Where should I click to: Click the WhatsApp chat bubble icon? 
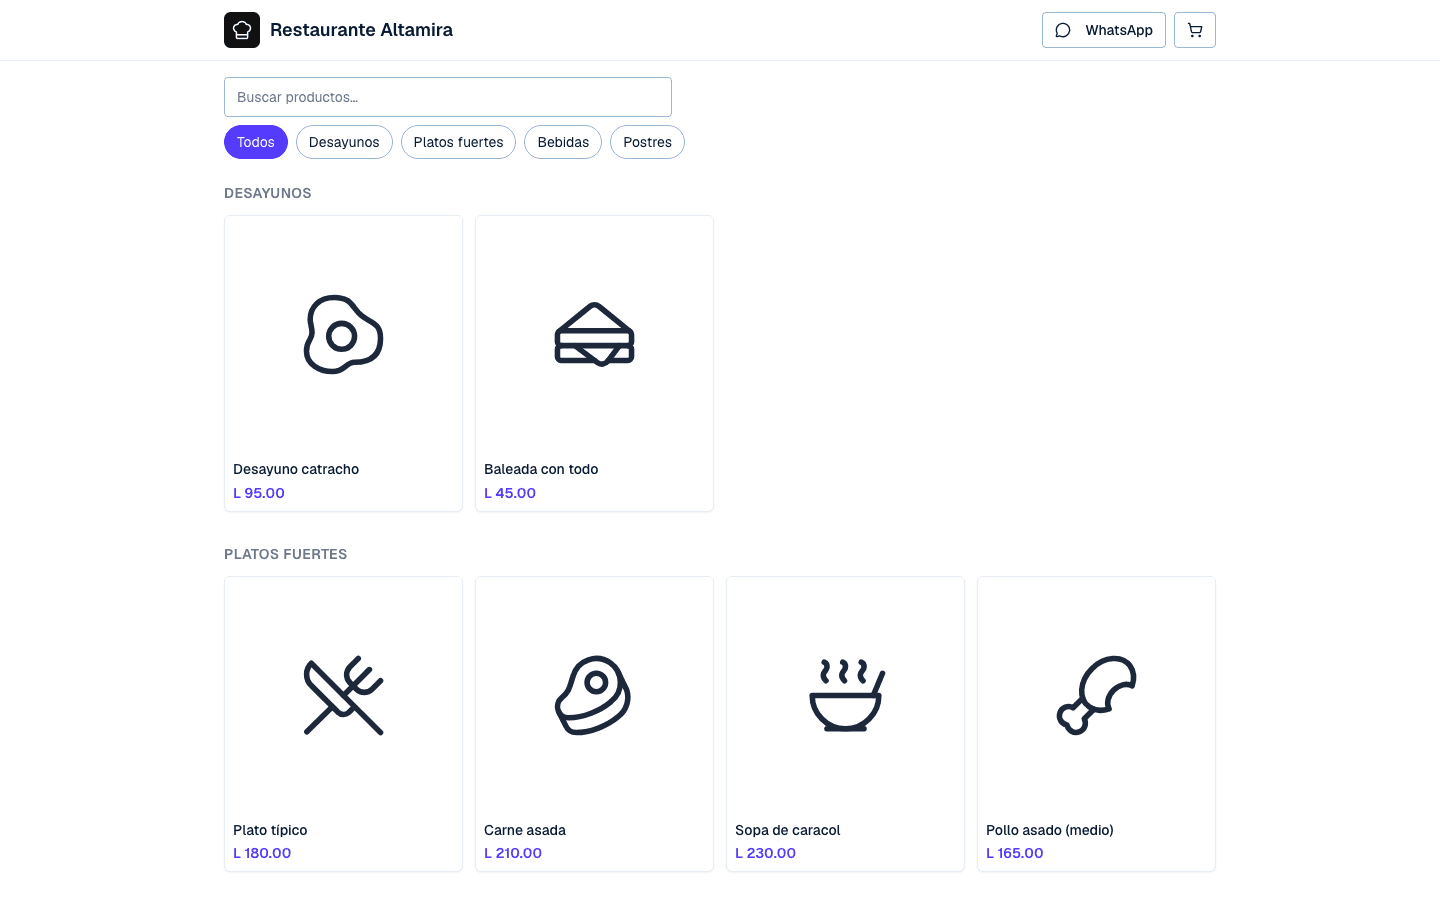(1063, 30)
